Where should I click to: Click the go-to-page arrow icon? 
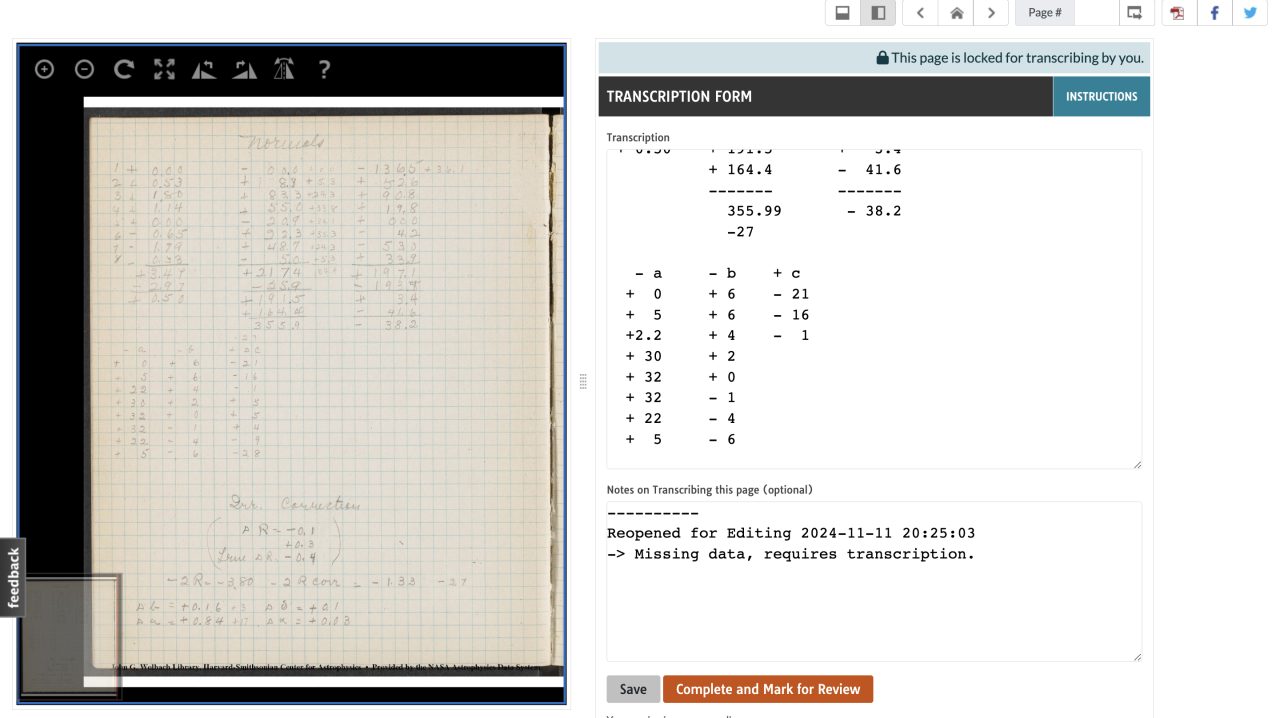[1135, 13]
